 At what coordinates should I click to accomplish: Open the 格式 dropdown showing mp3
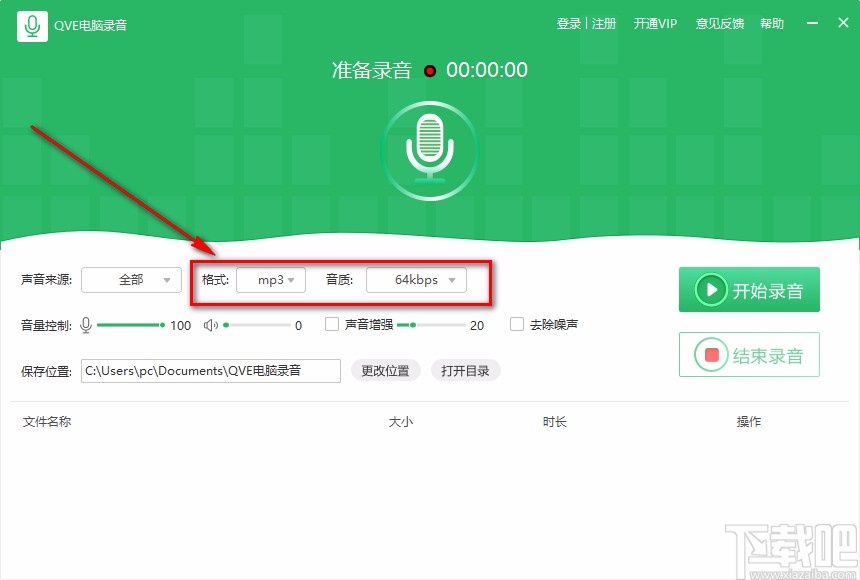271,281
